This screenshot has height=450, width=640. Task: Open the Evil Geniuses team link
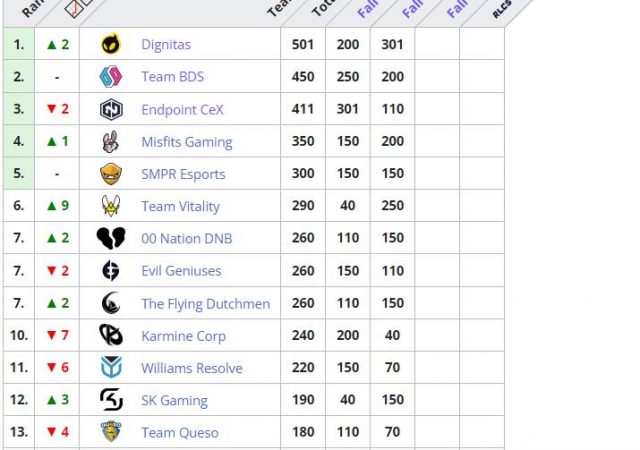click(x=181, y=271)
